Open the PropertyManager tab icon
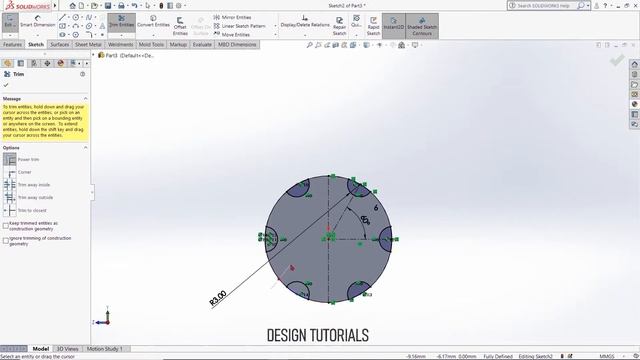The width and height of the screenshot is (640, 360). pos(21,63)
